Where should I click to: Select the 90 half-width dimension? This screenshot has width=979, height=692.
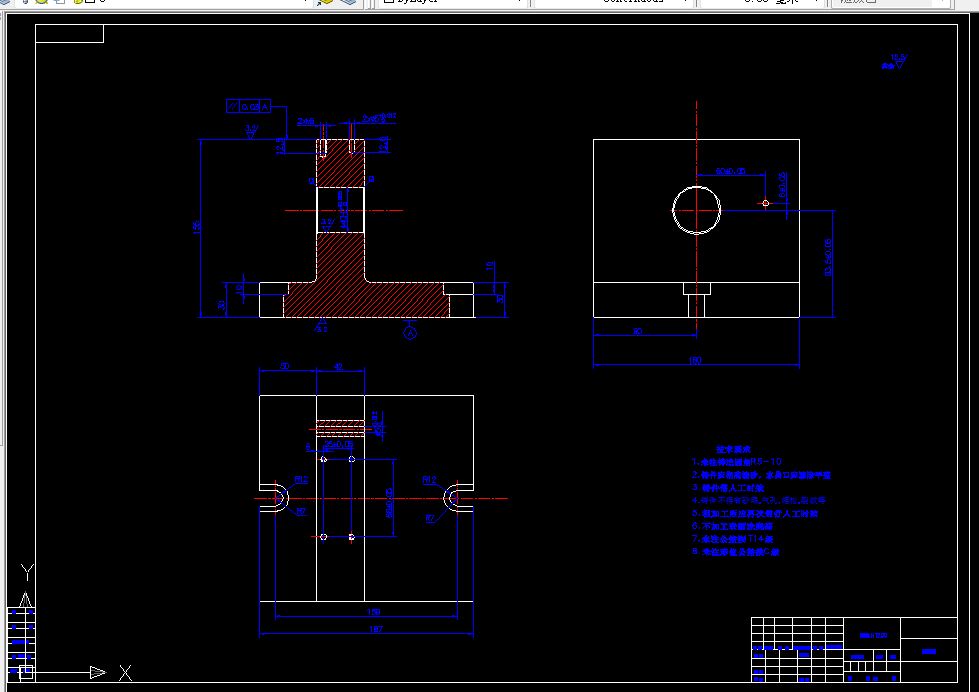point(637,331)
